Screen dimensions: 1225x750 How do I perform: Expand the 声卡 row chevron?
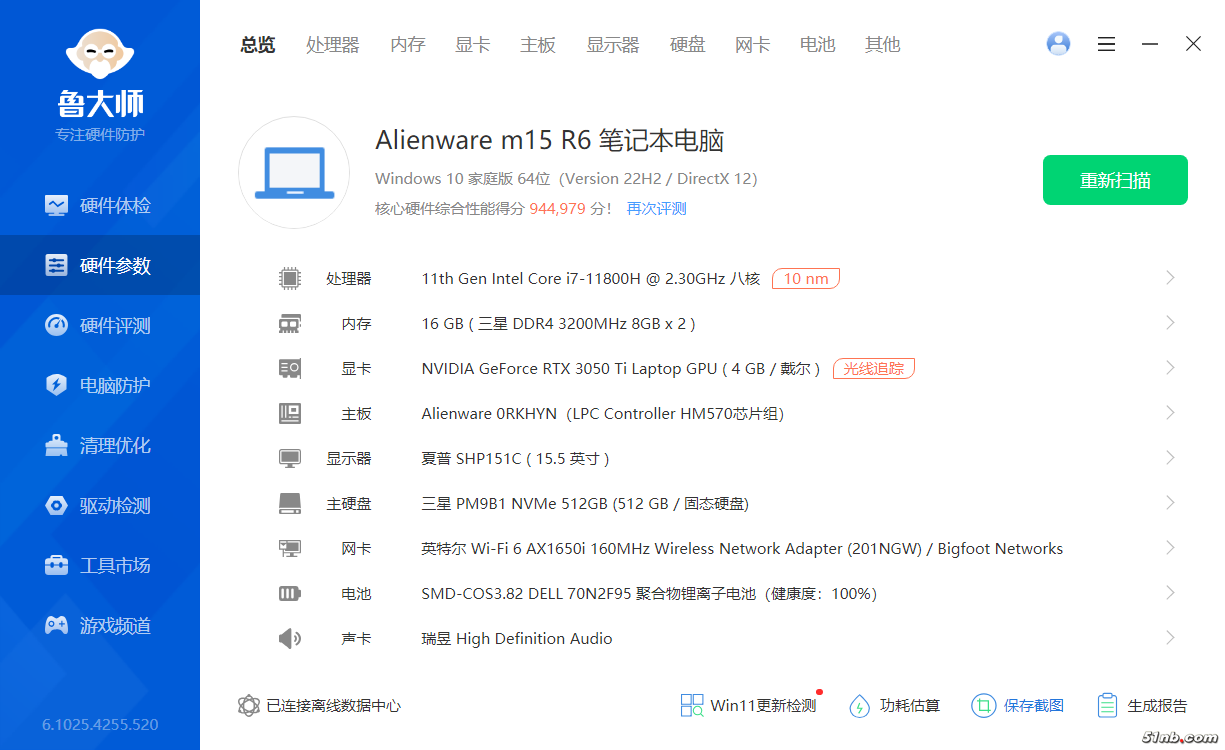click(x=1170, y=638)
